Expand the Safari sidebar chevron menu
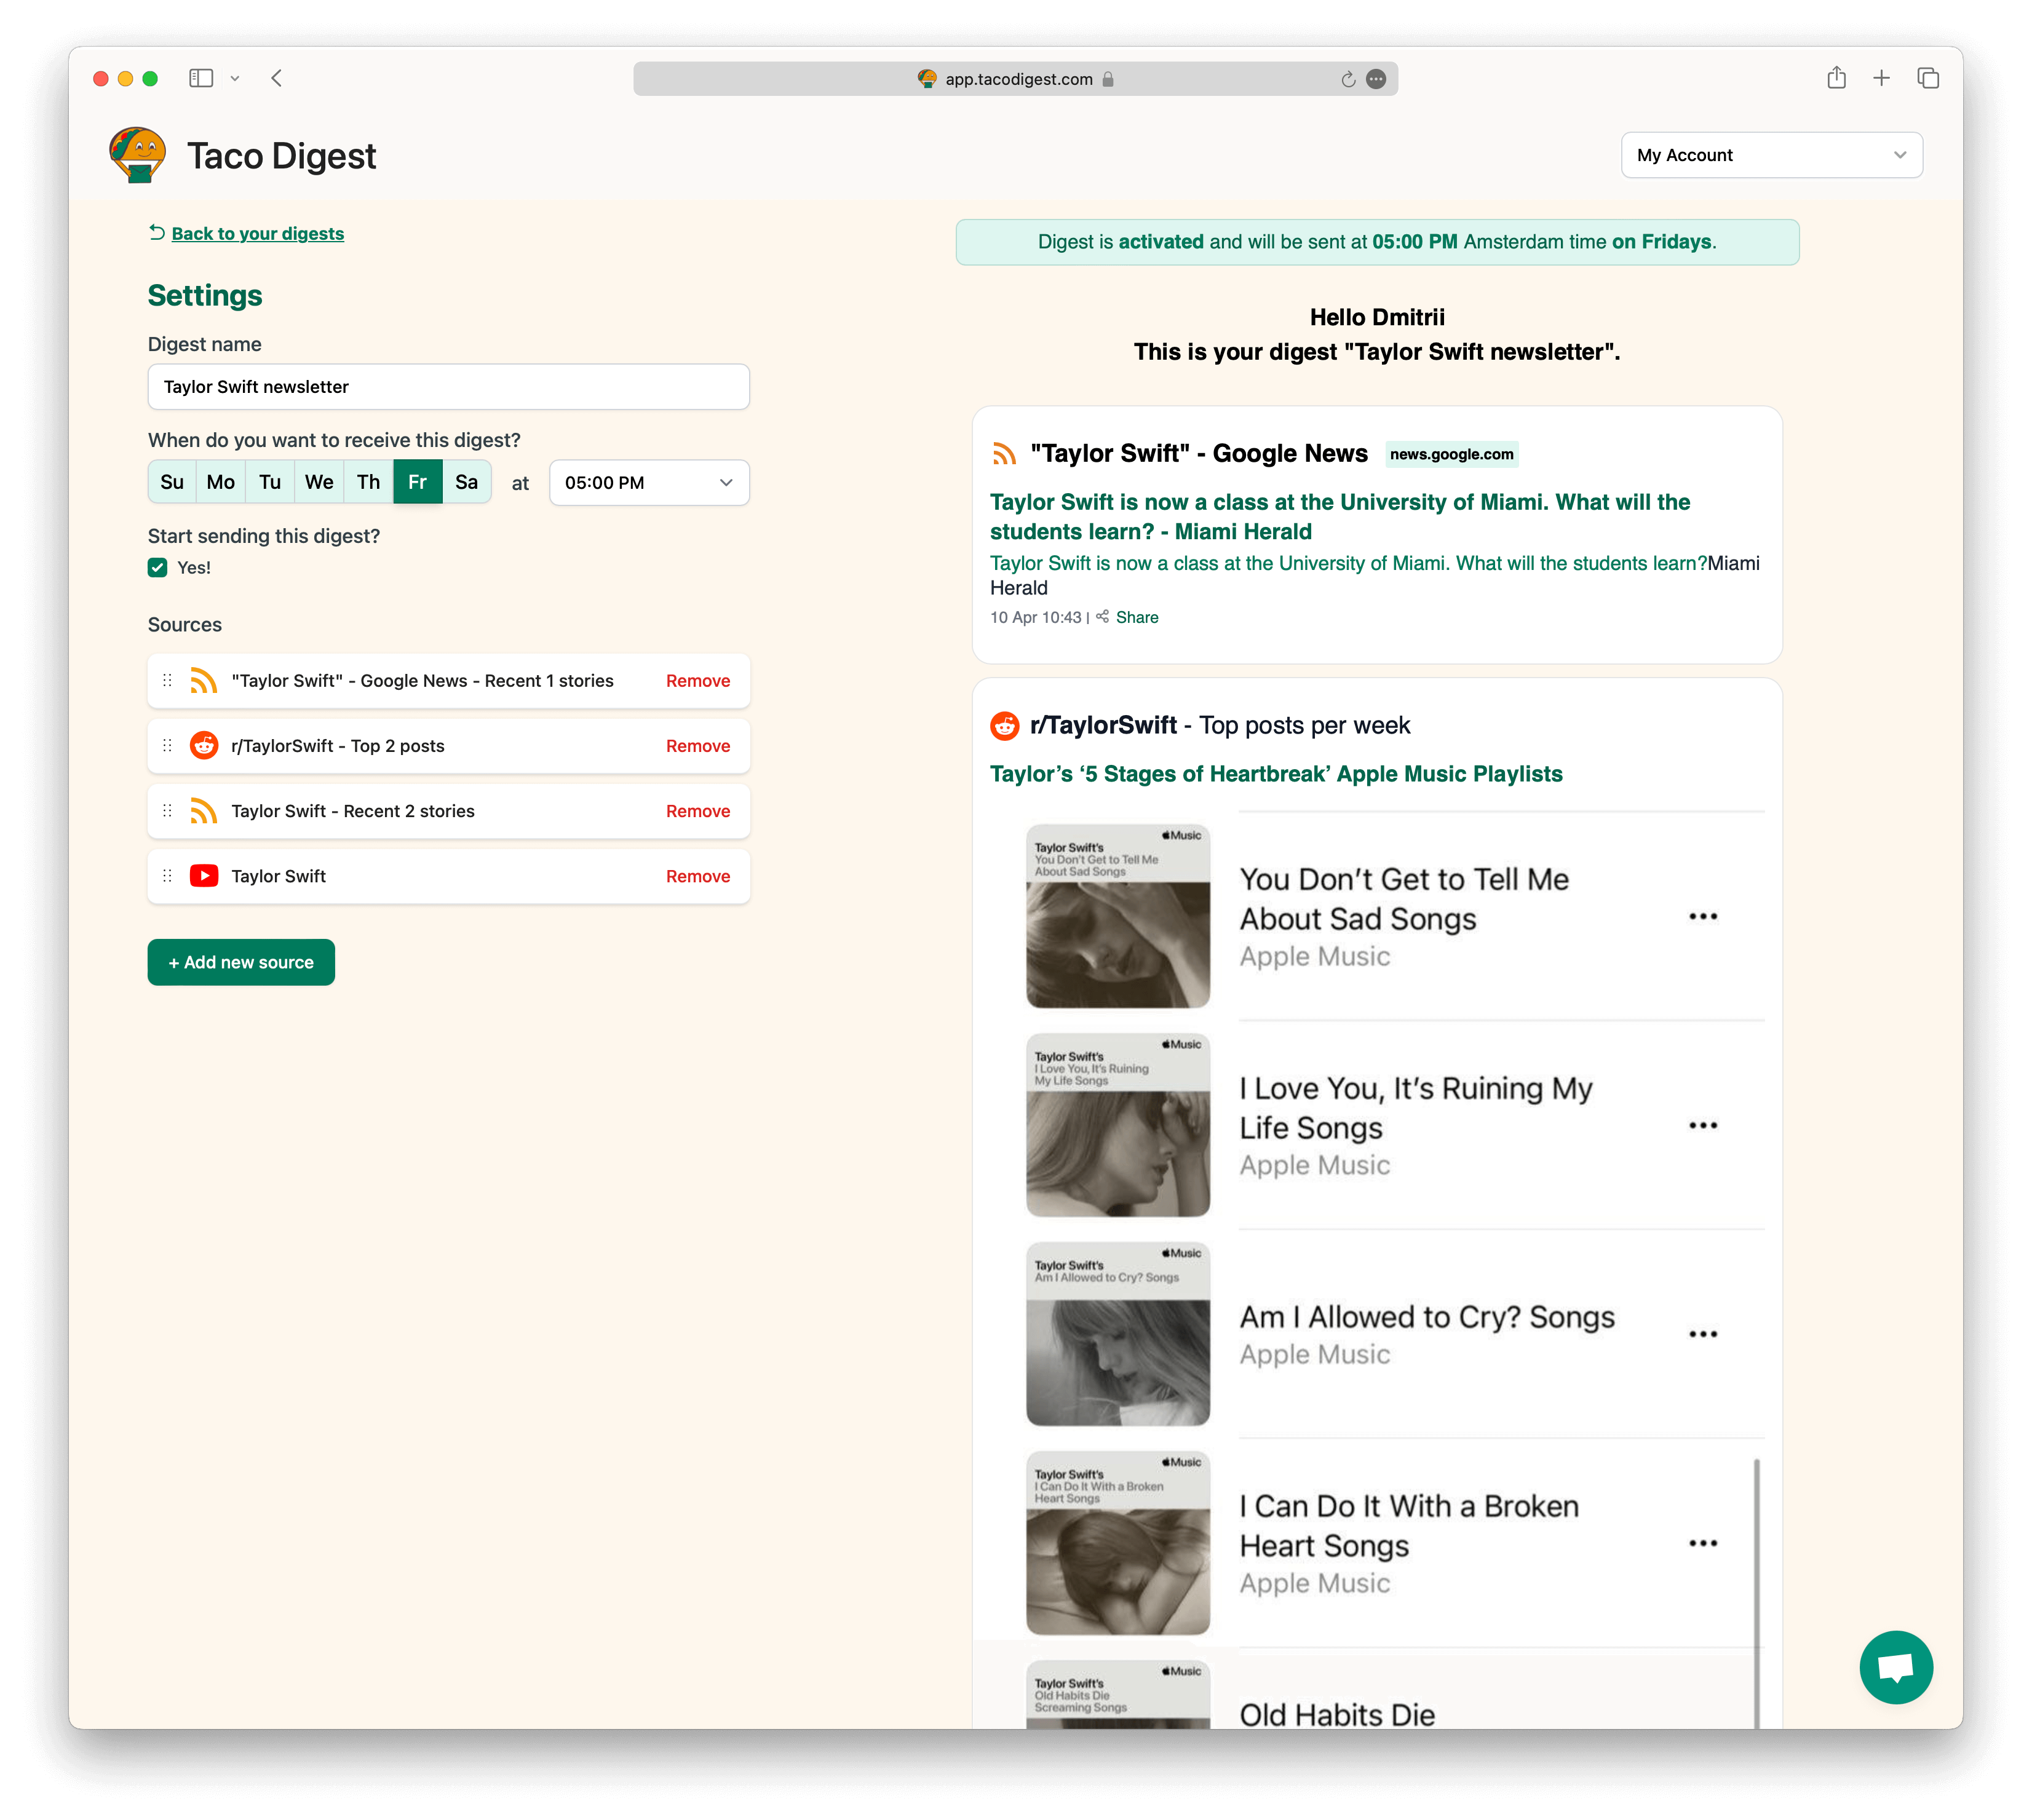This screenshot has height=1820, width=2032. (x=235, y=78)
